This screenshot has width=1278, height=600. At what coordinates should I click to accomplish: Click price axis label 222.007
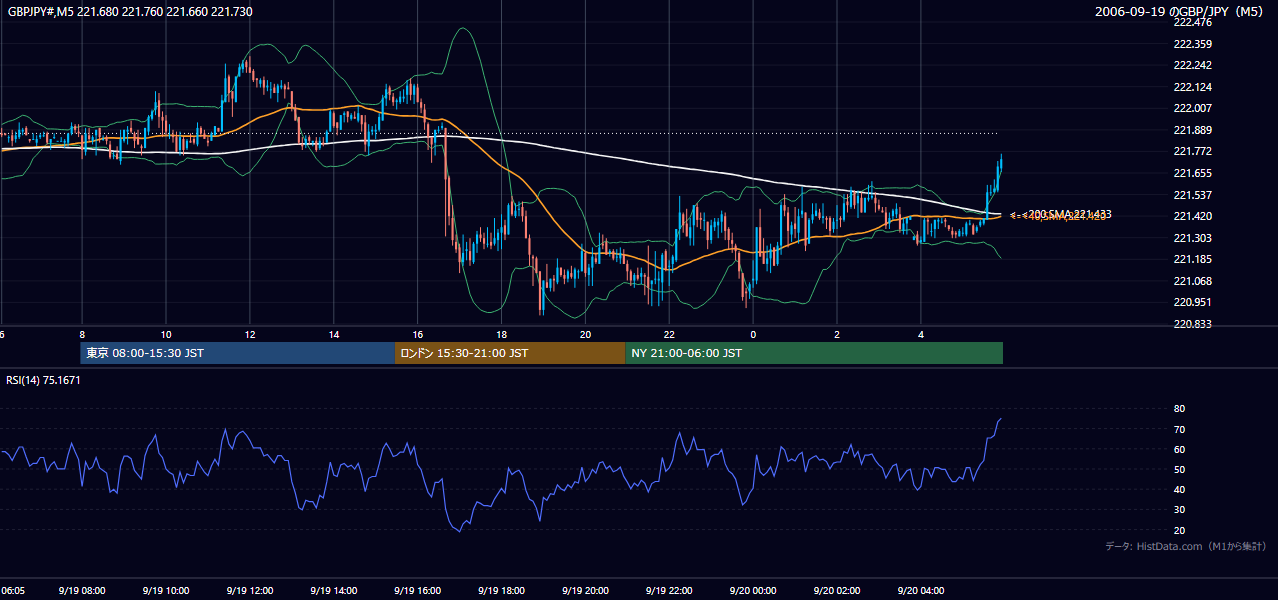click(1192, 108)
